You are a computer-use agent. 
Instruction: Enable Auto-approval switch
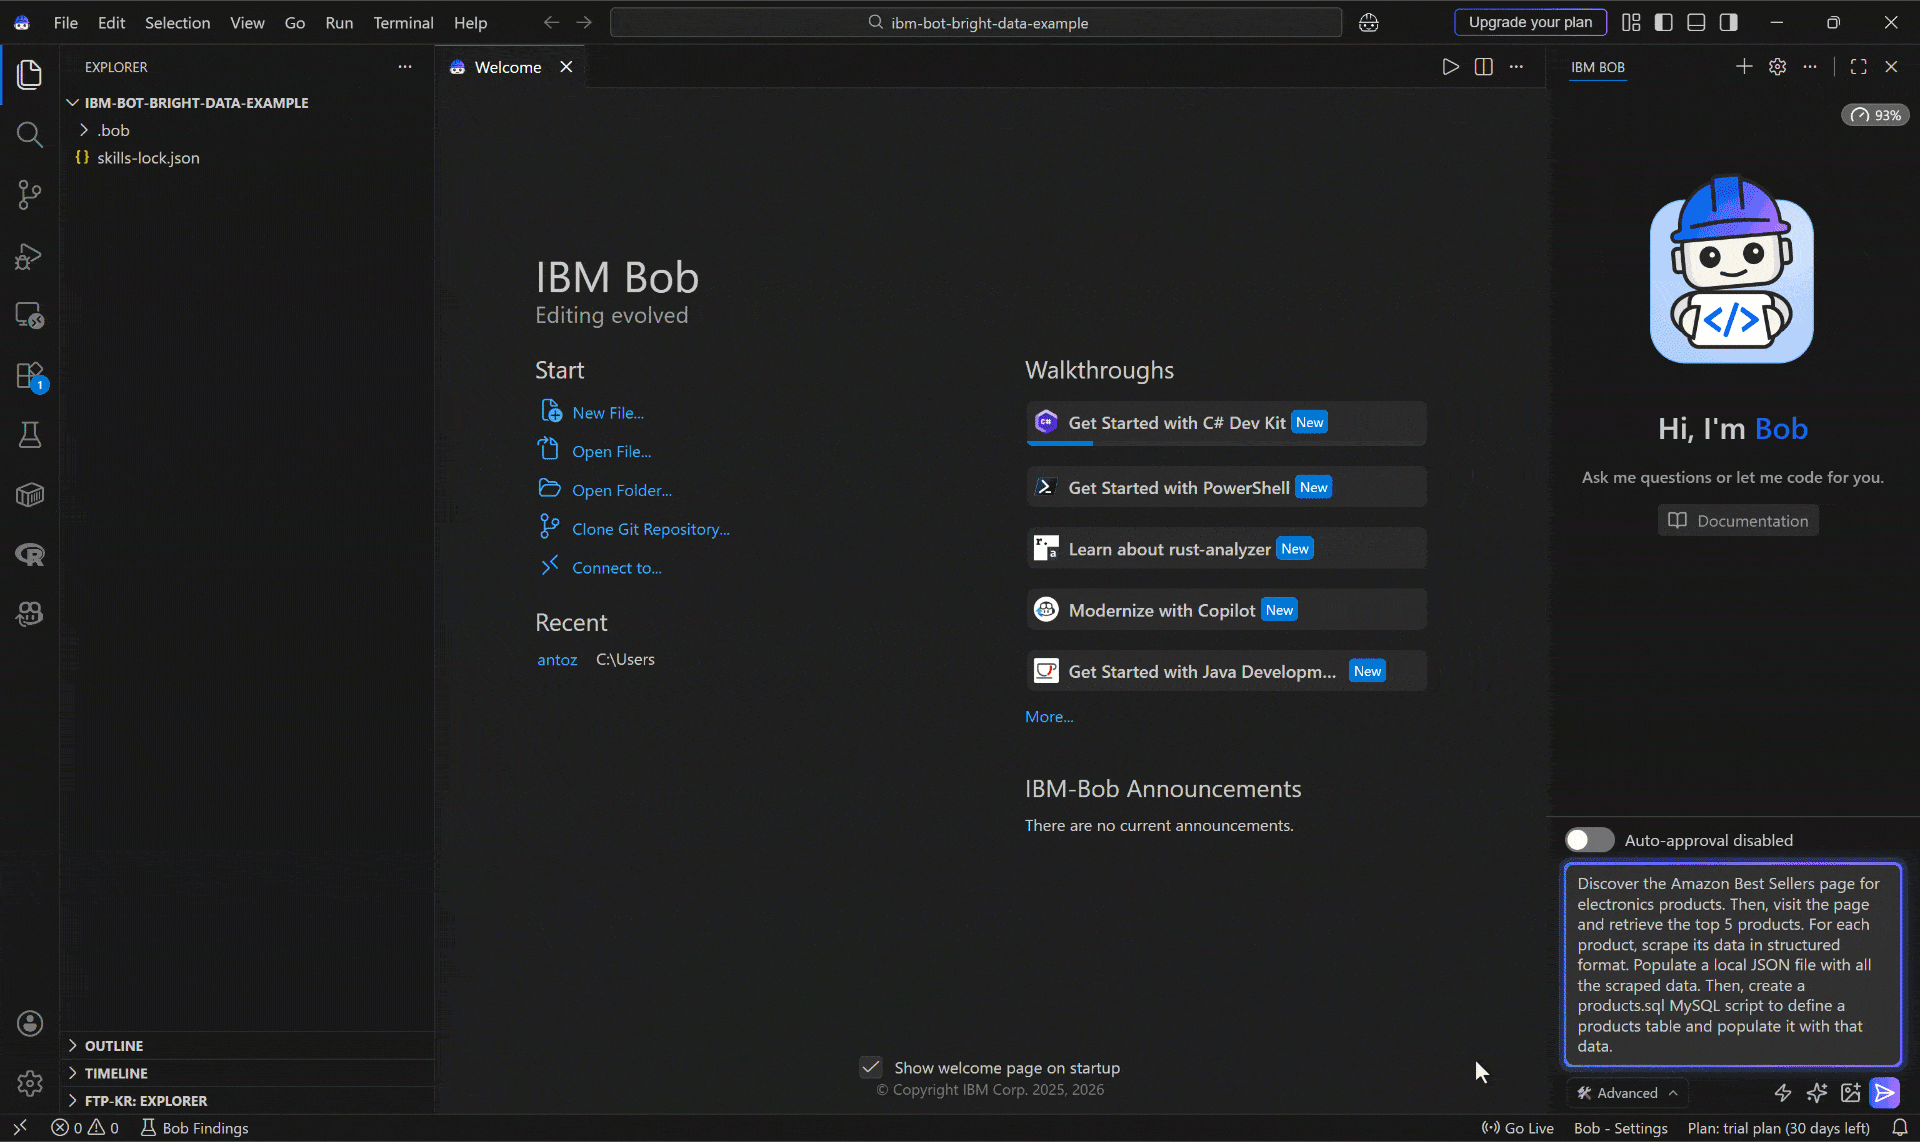pos(1589,840)
